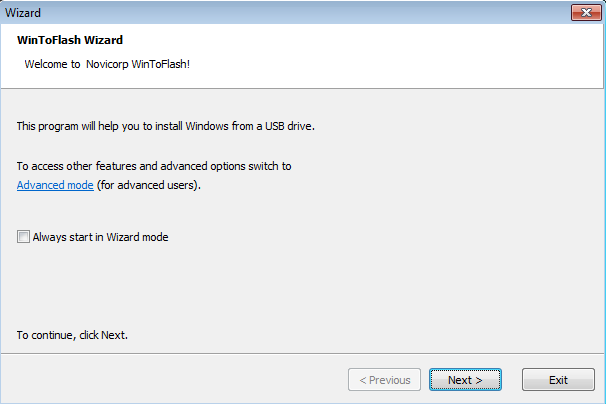606x404 pixels.
Task: Exit the WinToFlash wizard
Action: coord(558,380)
